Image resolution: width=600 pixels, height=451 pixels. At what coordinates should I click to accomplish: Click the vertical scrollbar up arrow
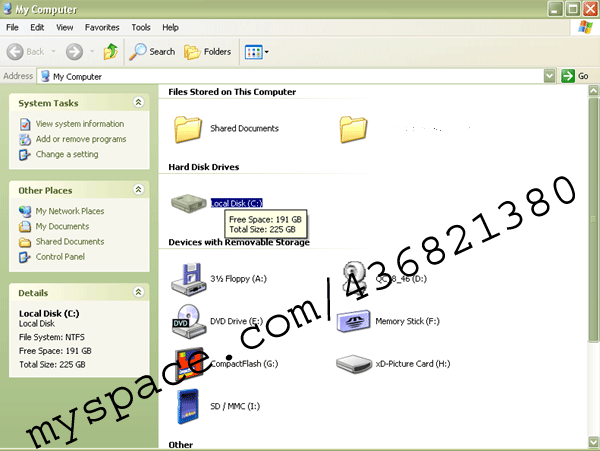click(593, 91)
